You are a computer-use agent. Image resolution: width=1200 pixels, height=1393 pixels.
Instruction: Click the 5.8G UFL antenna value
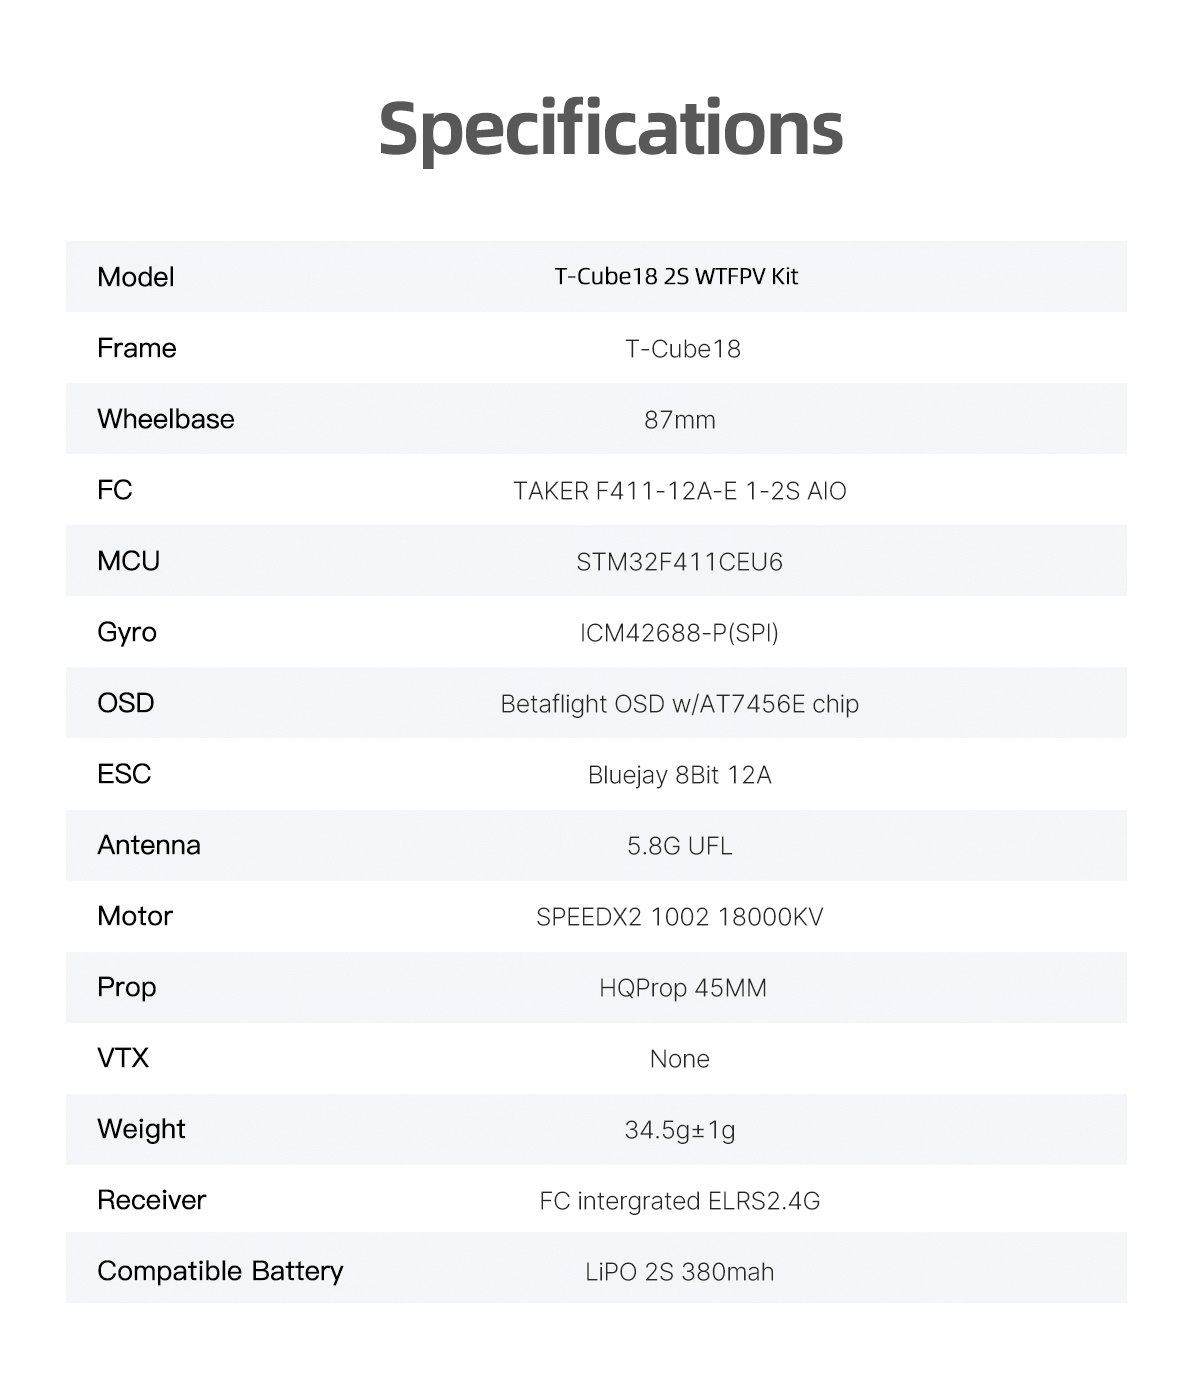tap(680, 846)
